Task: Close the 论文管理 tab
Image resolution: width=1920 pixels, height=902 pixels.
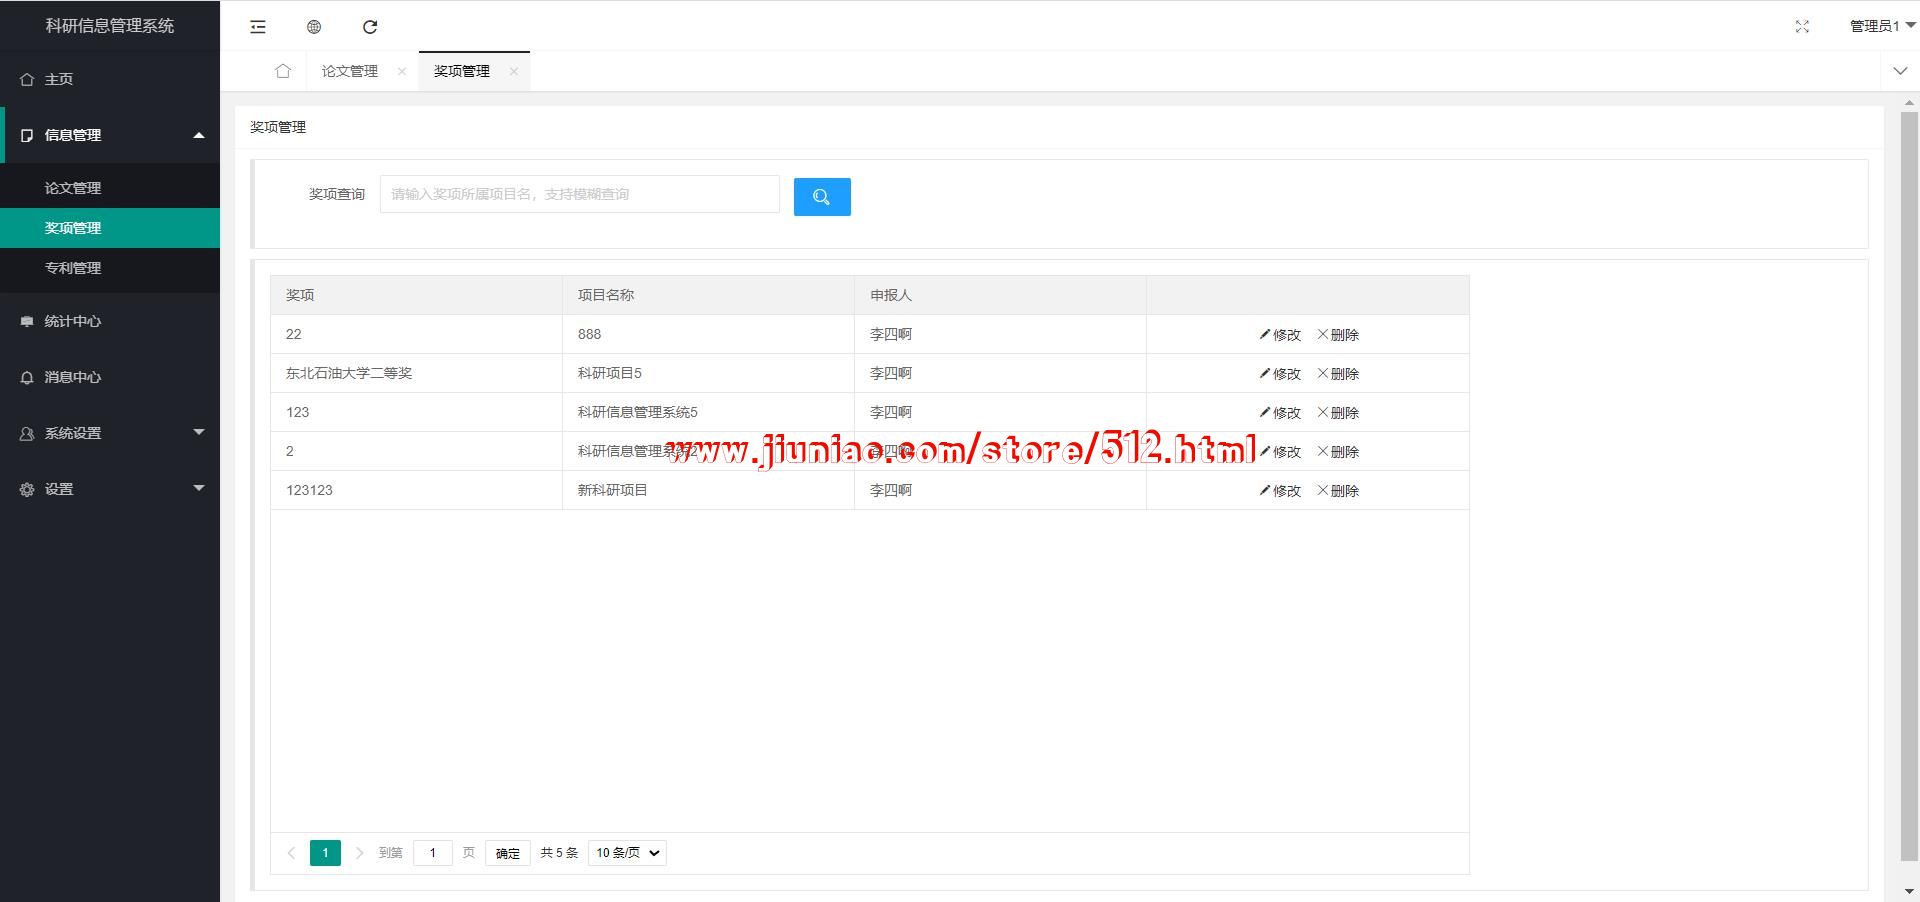Action: 402,71
